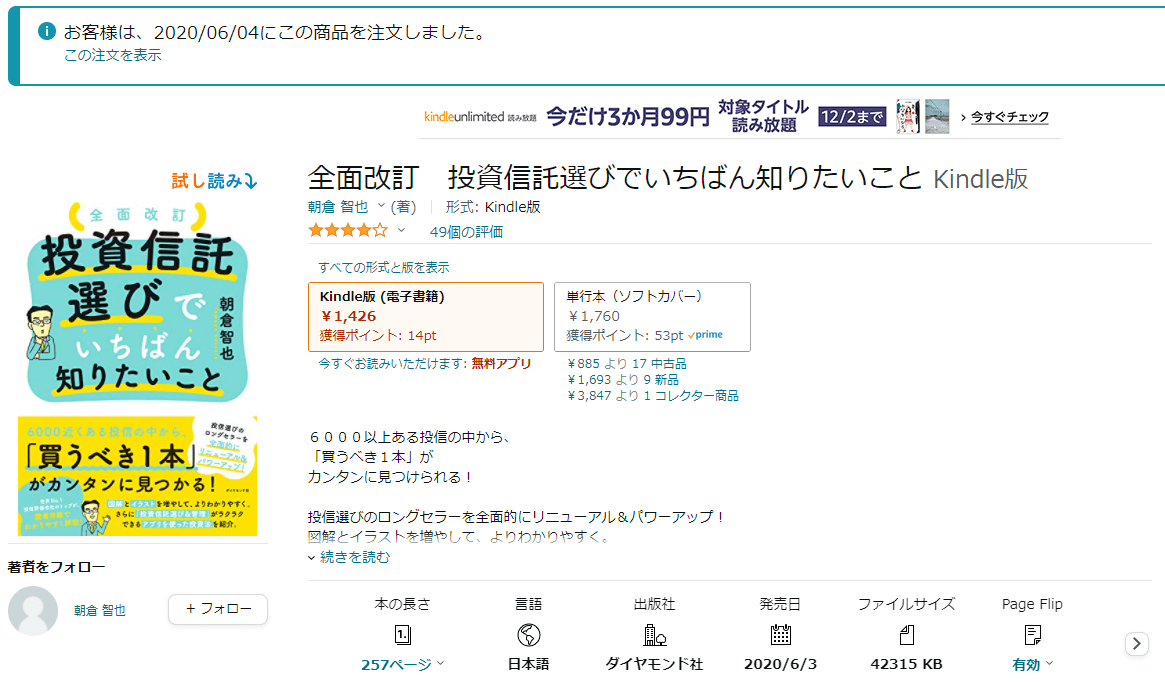
Task: Click the blue info icon in order notice
Action: [47, 31]
